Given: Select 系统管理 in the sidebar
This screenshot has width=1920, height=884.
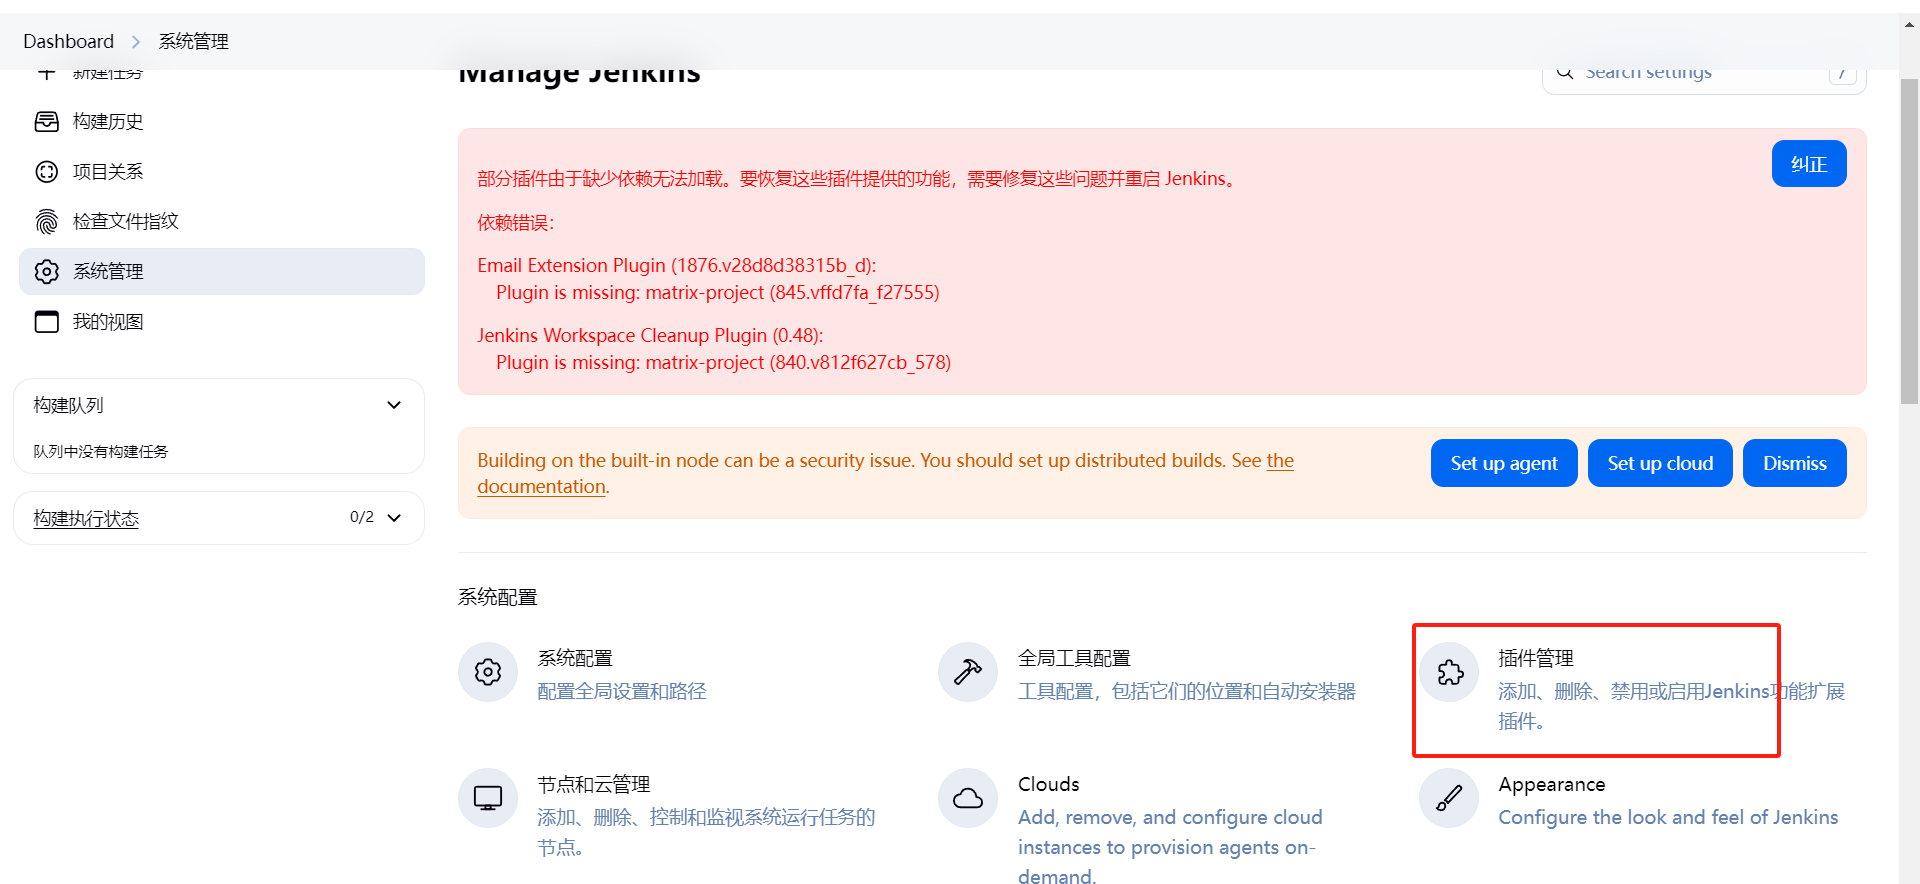Looking at the screenshot, I should pos(220,272).
